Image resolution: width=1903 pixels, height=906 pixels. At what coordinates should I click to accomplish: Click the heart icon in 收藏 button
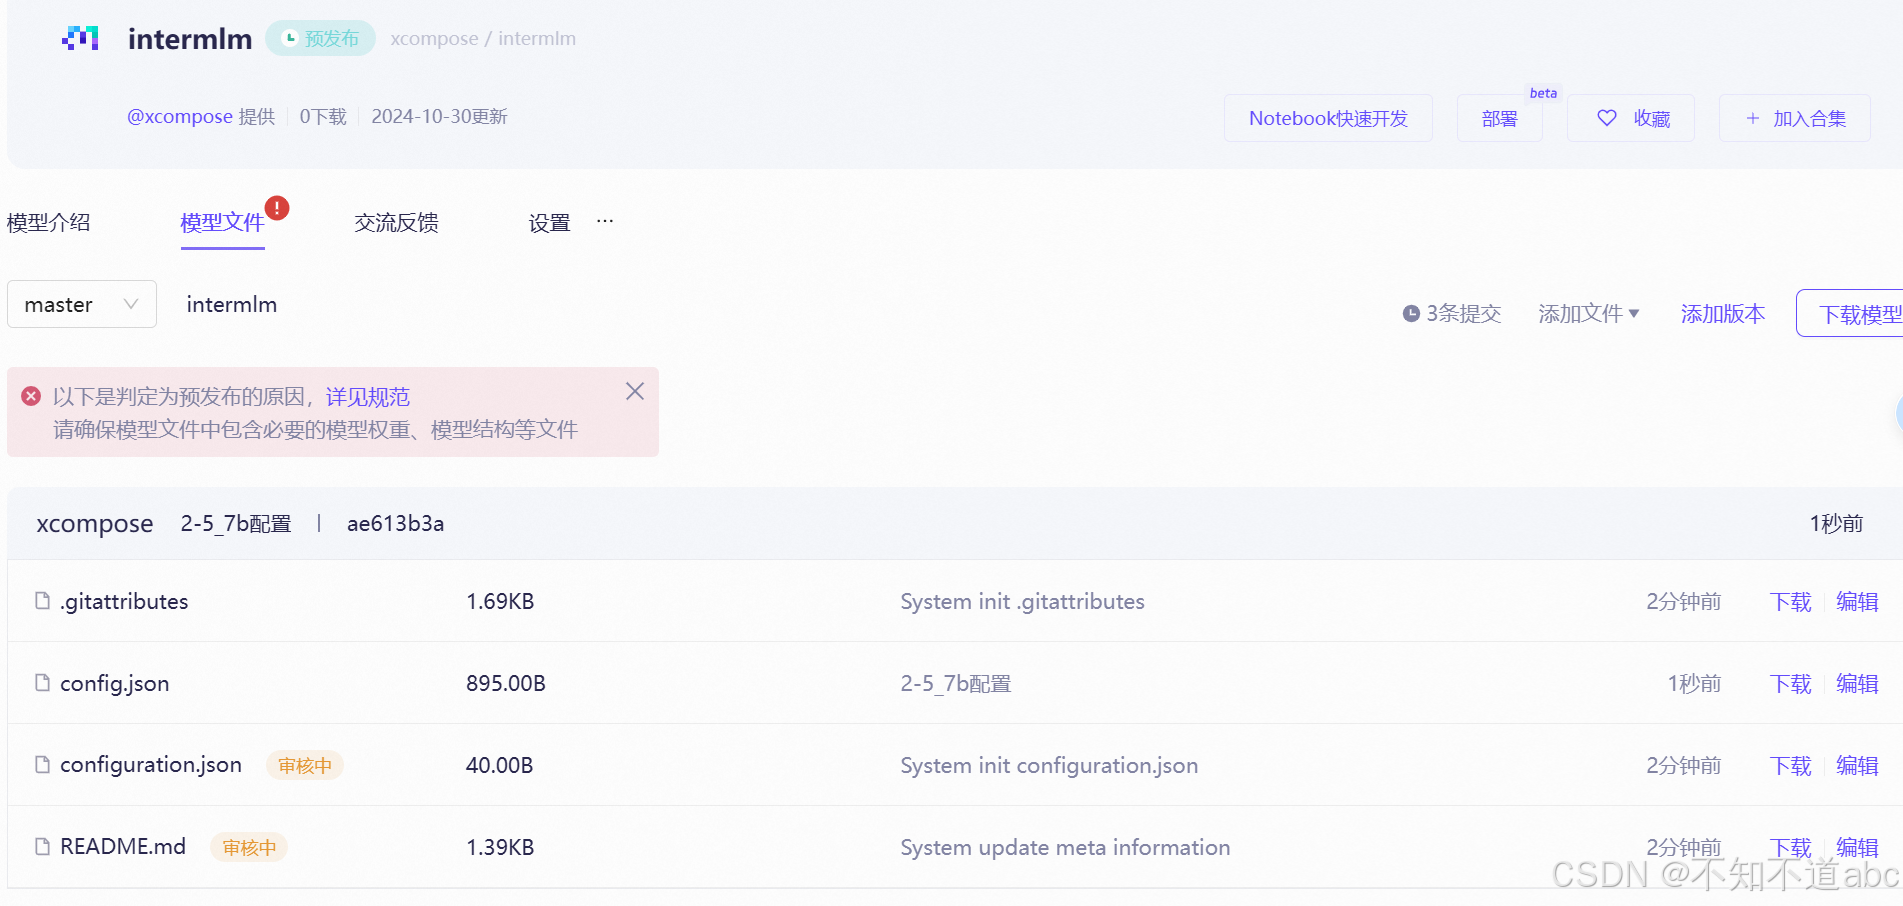point(1607,118)
